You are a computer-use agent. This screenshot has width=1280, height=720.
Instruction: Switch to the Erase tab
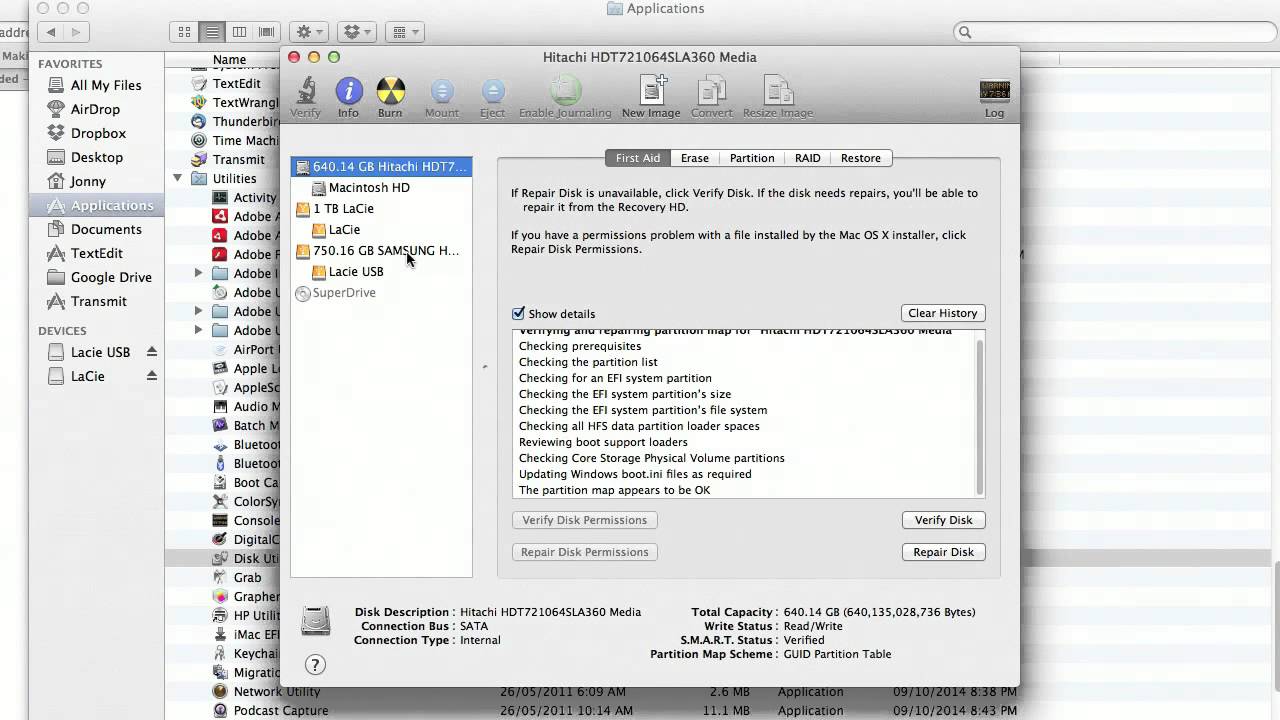(695, 158)
